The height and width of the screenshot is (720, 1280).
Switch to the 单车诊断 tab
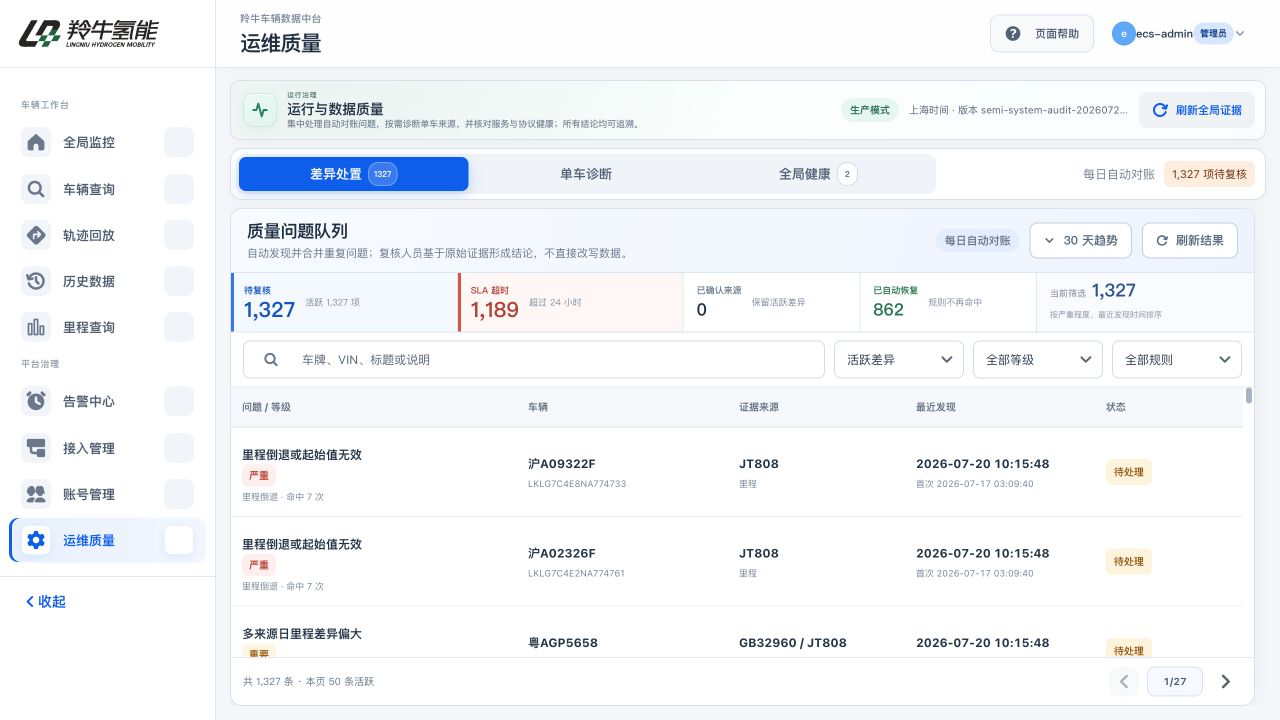[x=586, y=174]
